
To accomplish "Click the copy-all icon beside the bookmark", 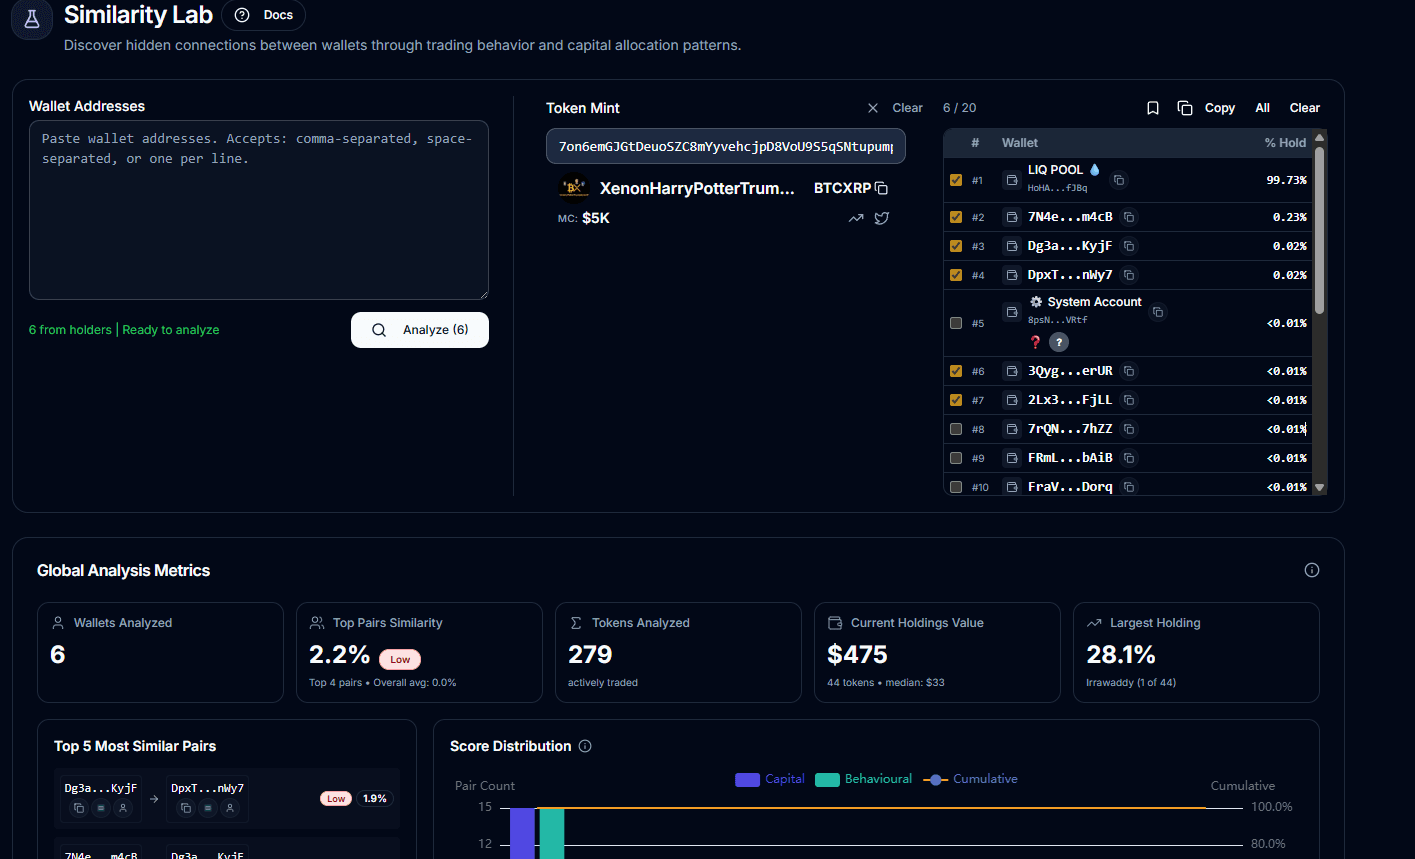I will tap(1185, 107).
